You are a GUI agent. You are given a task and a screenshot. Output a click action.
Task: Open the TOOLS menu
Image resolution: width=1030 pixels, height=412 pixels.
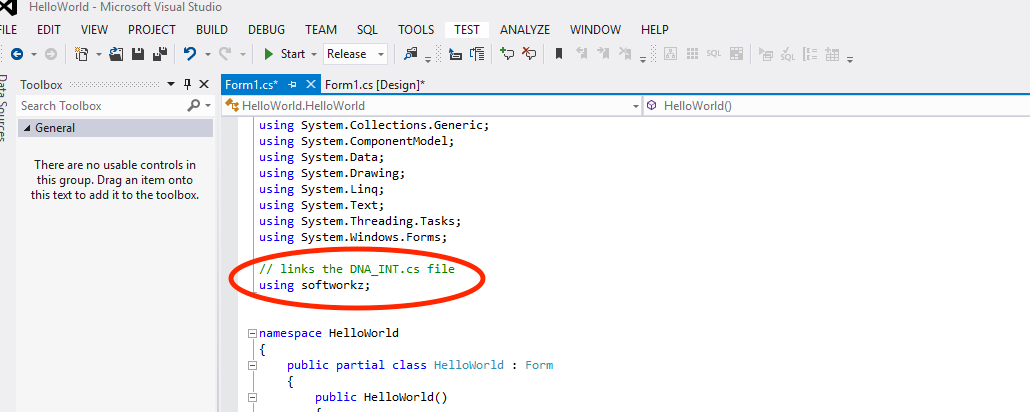coord(416,30)
